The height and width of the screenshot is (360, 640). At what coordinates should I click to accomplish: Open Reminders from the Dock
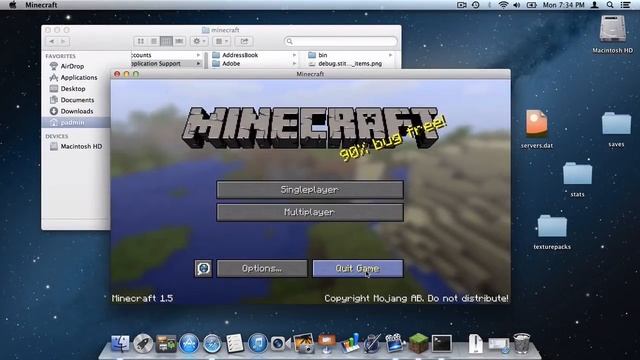pos(235,343)
